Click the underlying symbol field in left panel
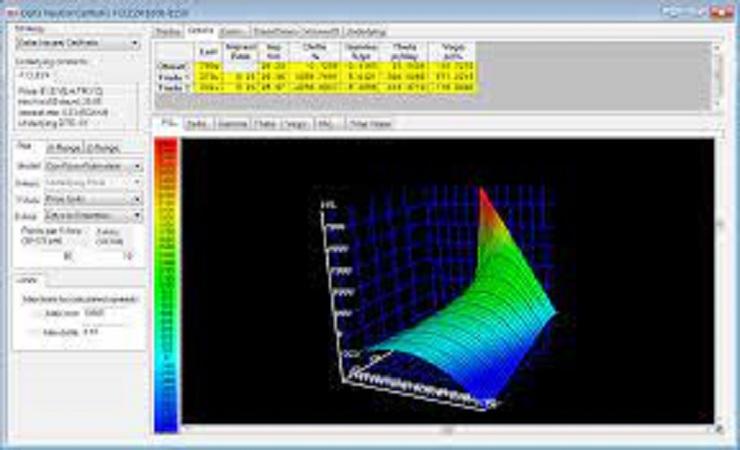This screenshot has width=740, height=450. click(76, 75)
